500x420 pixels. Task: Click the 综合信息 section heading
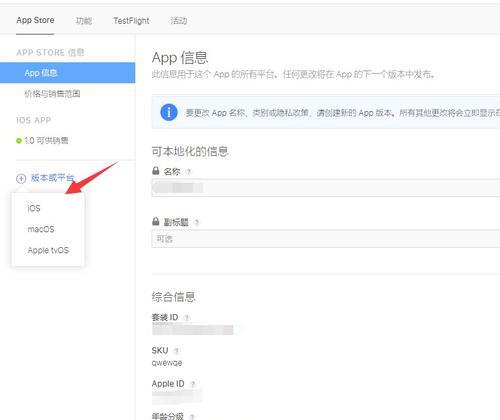click(173, 297)
